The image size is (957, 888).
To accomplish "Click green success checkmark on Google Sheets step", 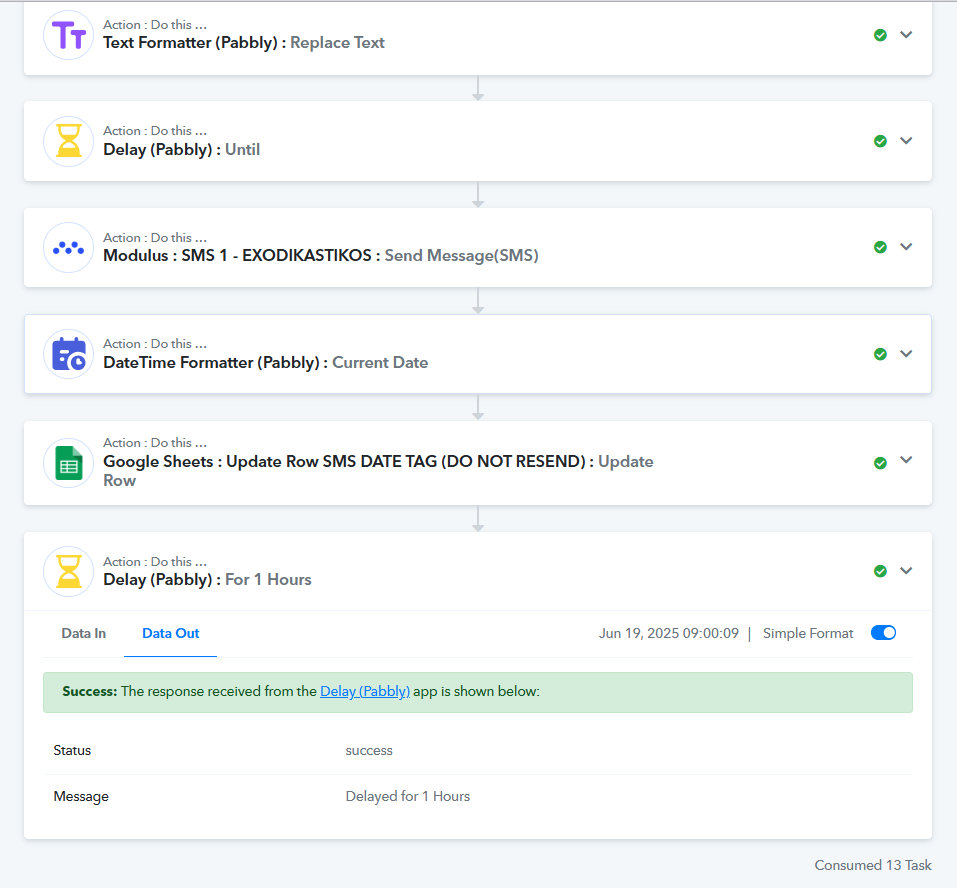I will (880, 463).
